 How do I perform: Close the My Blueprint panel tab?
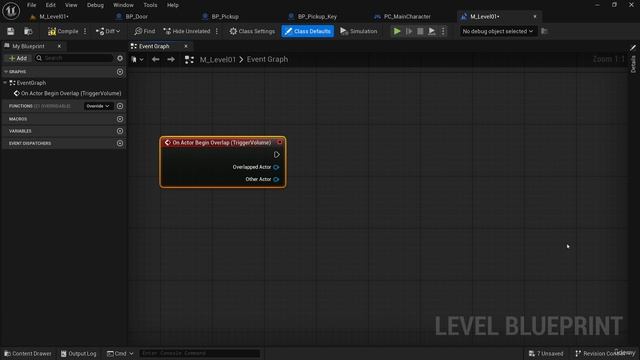click(59, 46)
